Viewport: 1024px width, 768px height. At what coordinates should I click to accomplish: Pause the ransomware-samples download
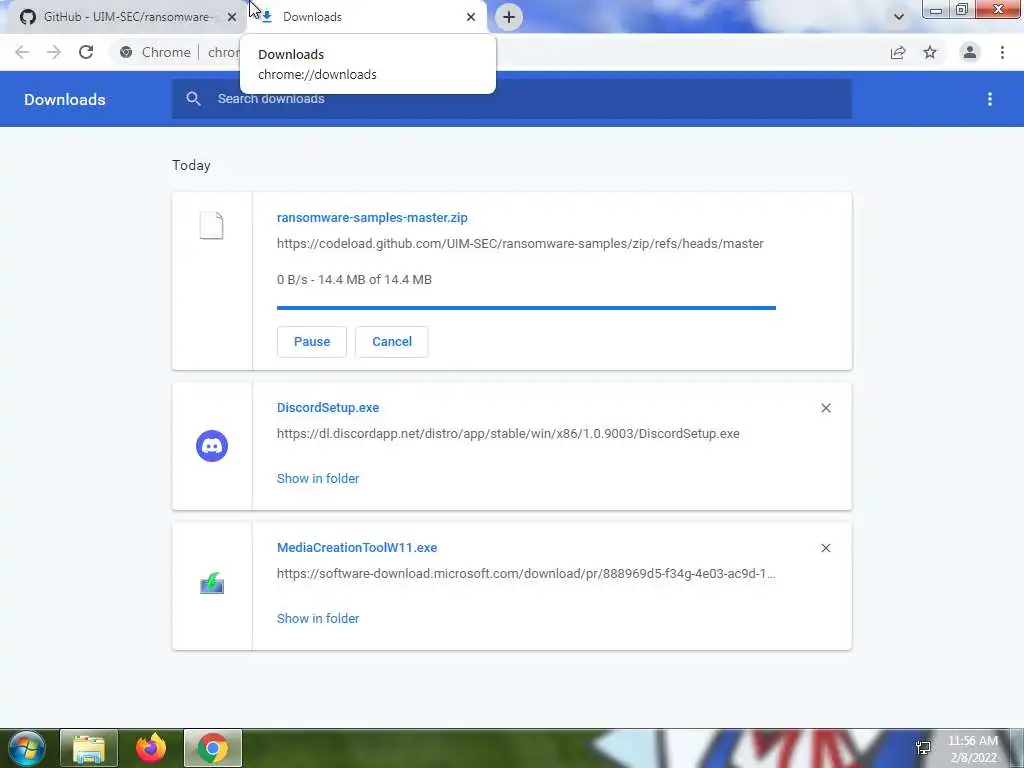[312, 342]
